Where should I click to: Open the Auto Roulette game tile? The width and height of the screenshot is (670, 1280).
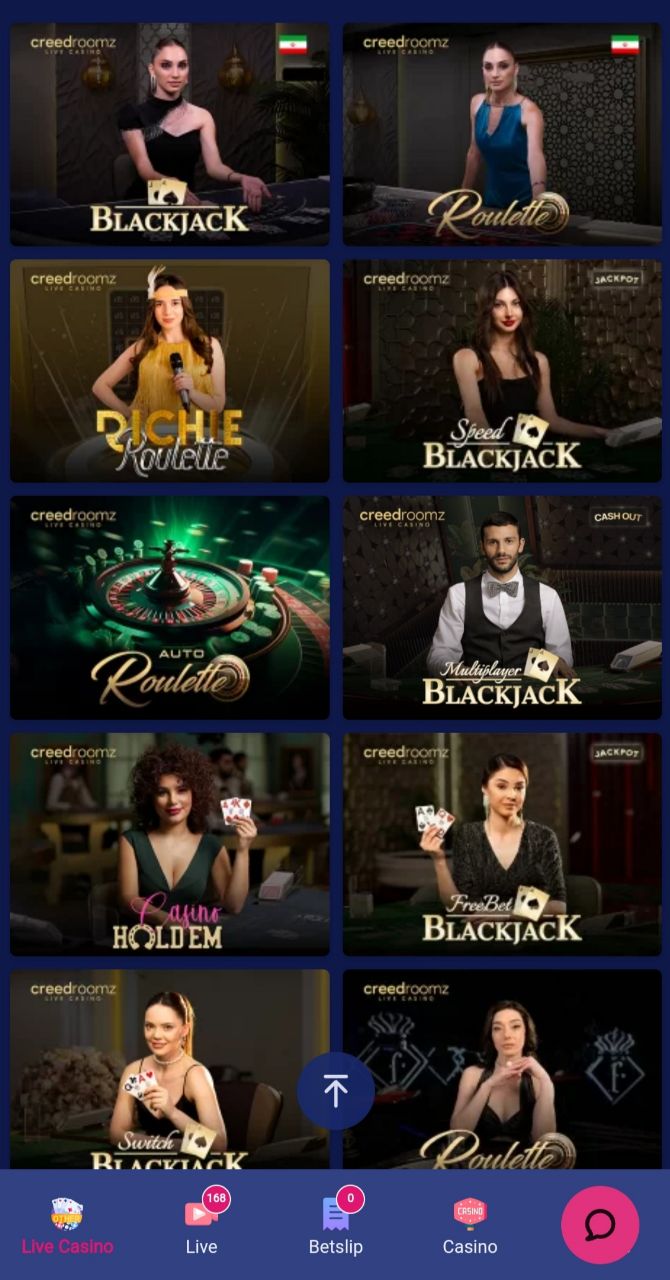tap(170, 608)
